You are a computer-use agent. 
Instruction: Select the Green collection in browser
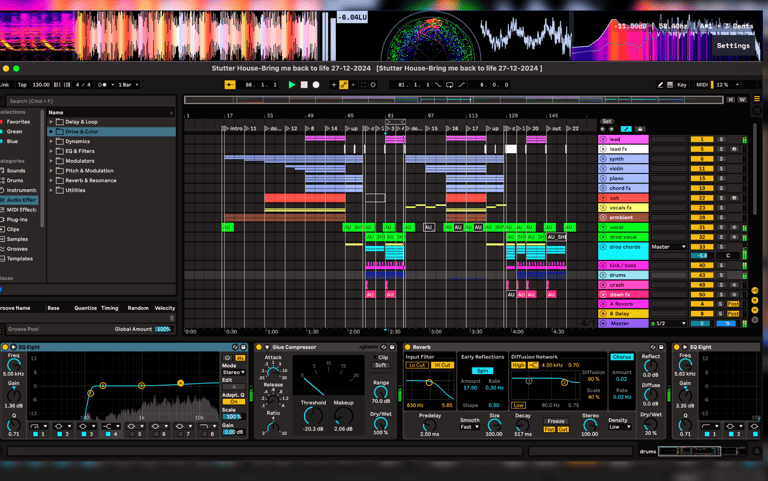pyautogui.click(x=14, y=131)
